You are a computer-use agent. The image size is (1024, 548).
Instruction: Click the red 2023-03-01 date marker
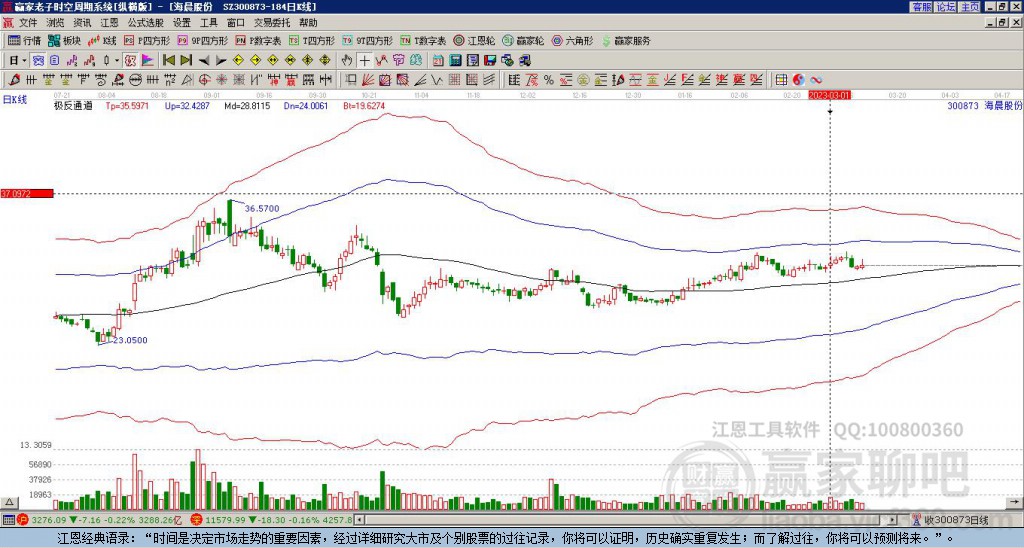[x=829, y=95]
